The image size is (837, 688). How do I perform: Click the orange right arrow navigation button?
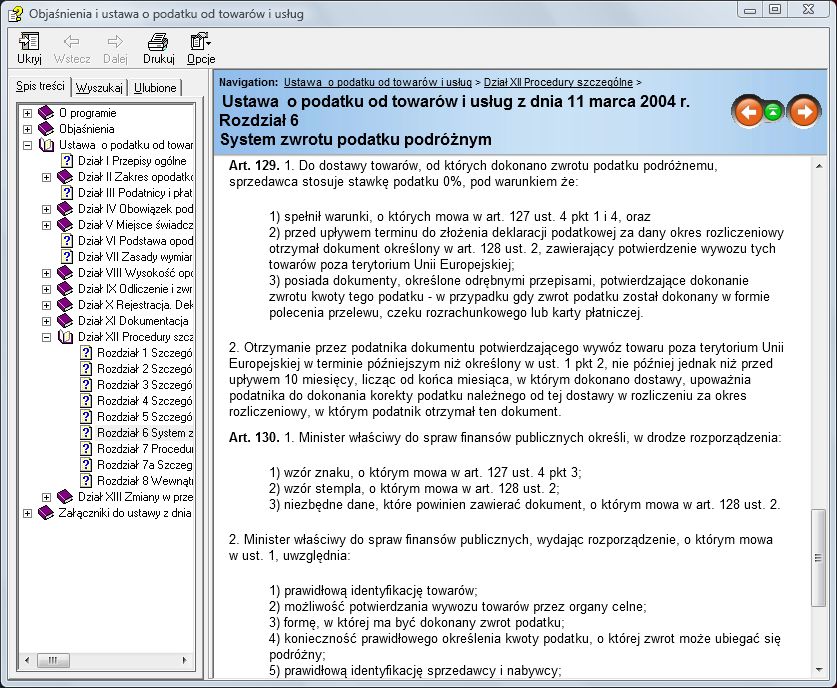pos(803,112)
